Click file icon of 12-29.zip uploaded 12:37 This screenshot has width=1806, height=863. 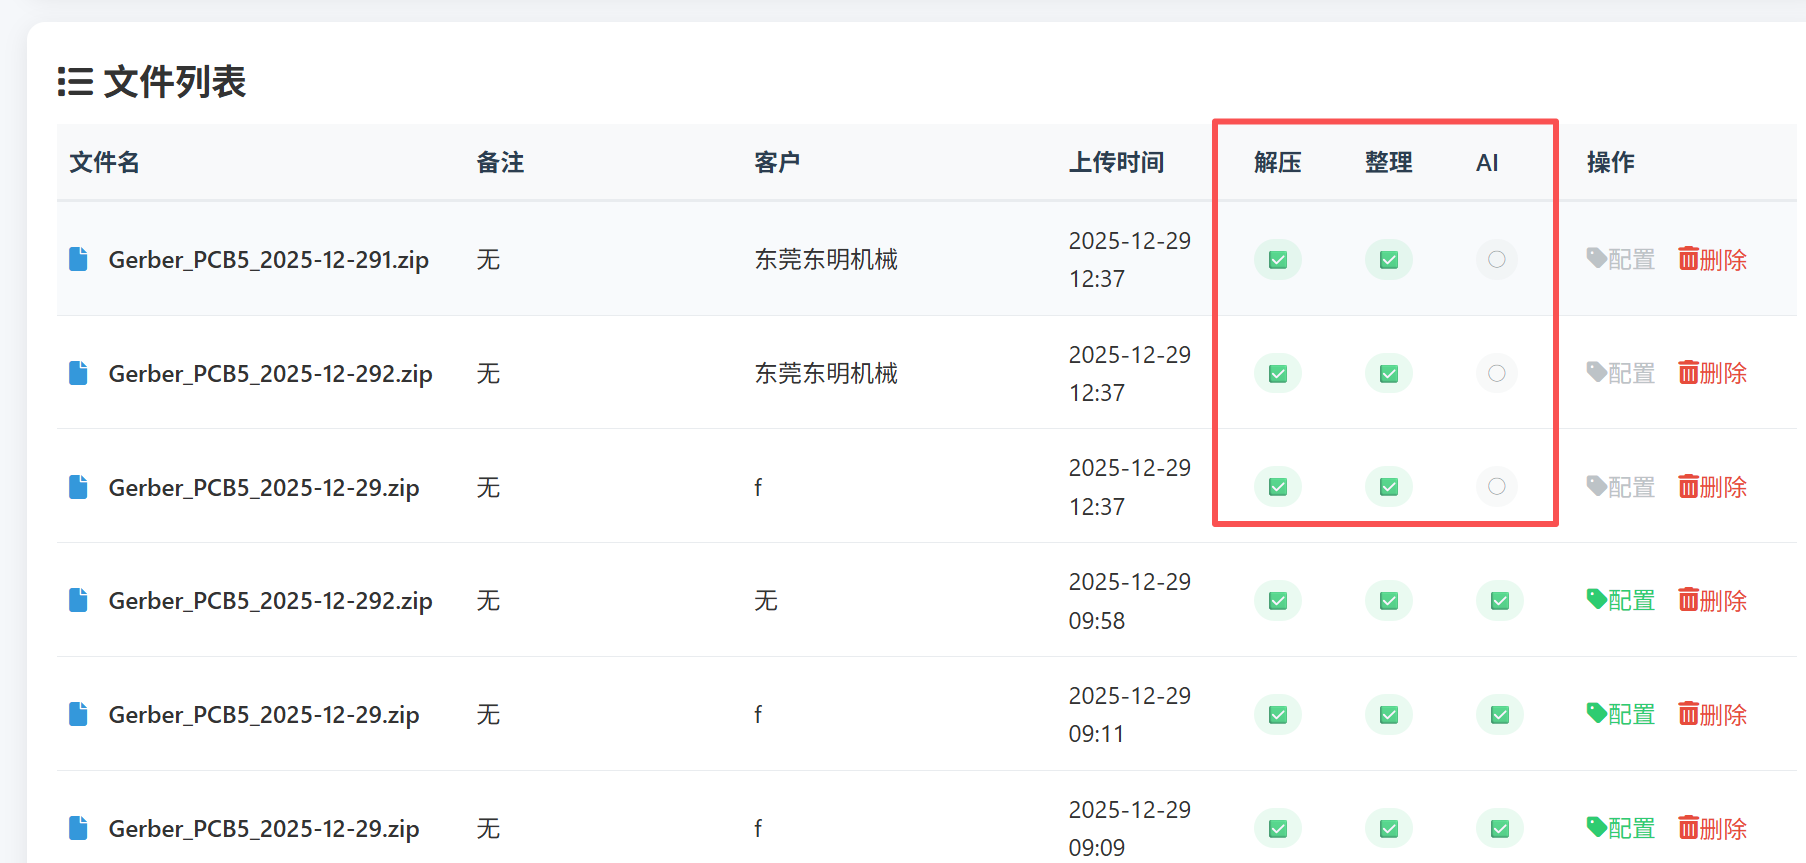tap(78, 487)
